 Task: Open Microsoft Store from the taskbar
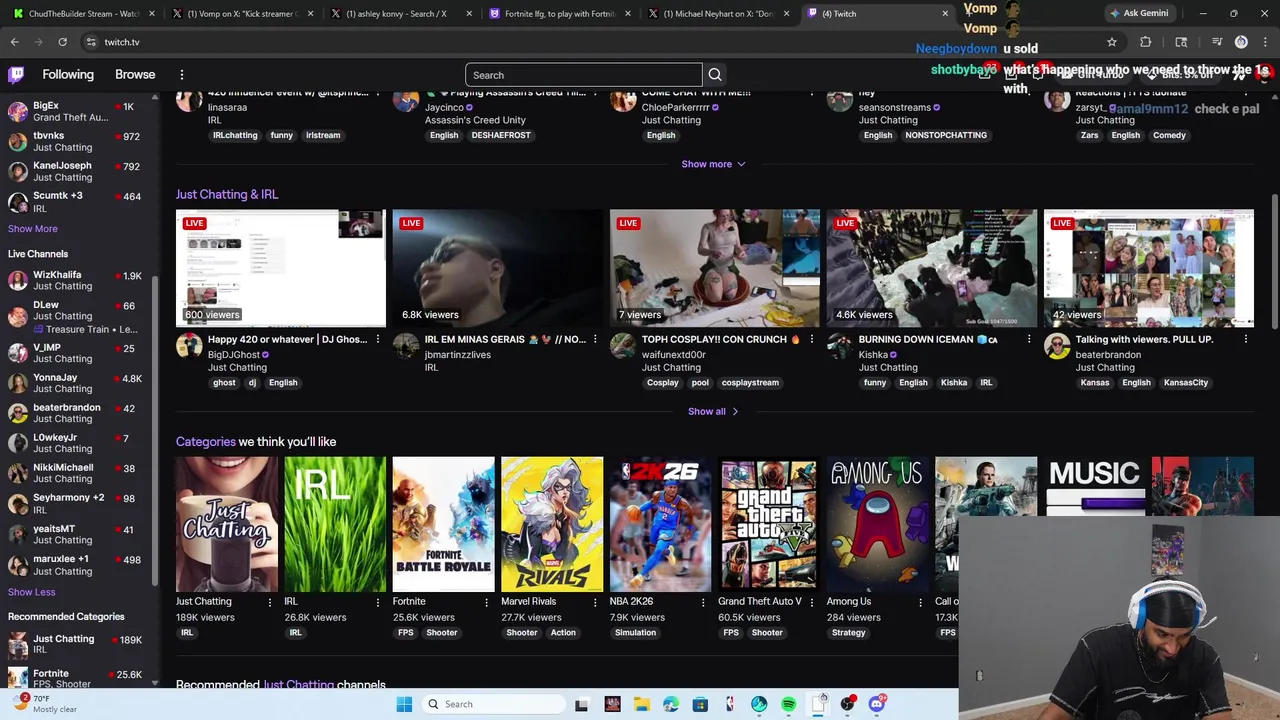700,704
